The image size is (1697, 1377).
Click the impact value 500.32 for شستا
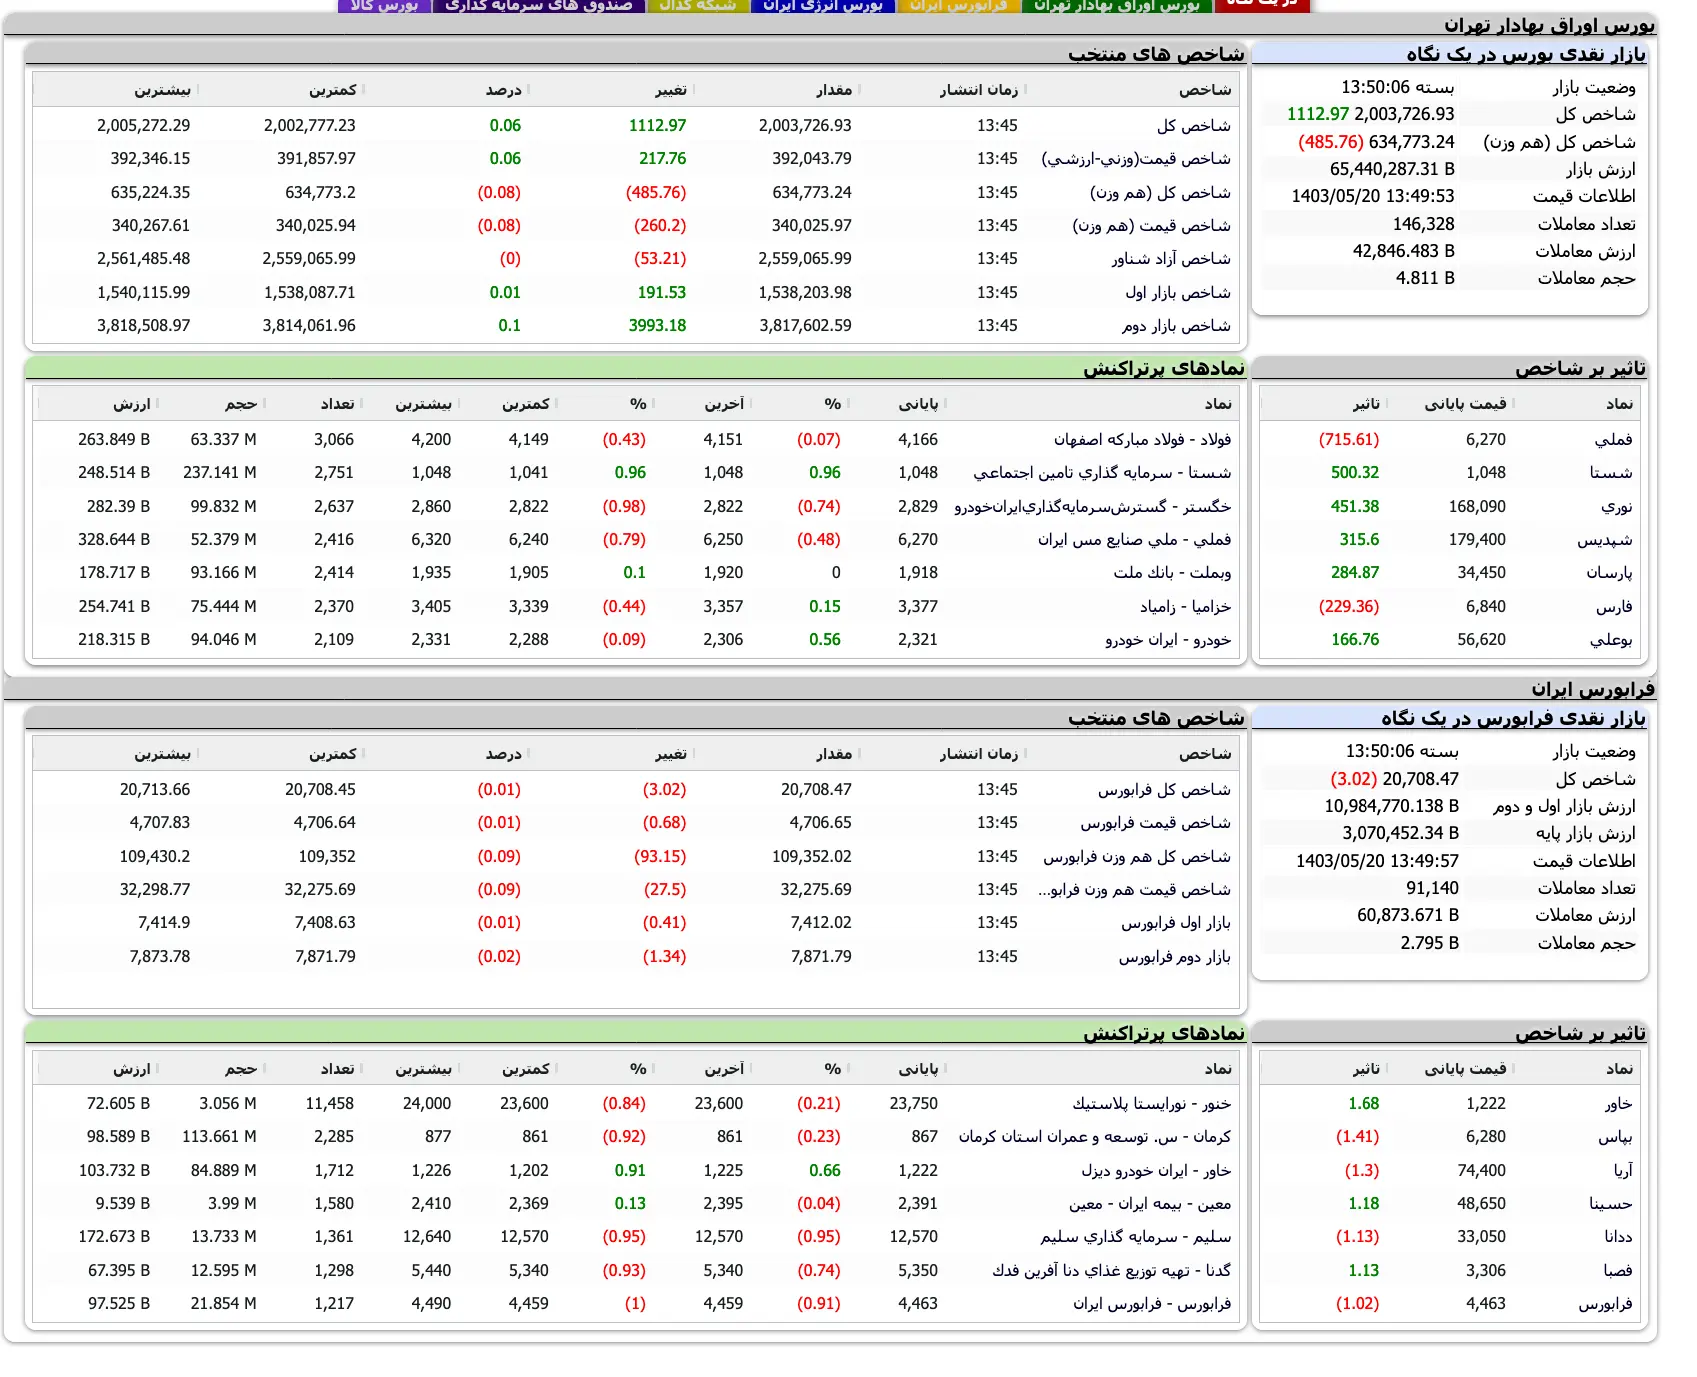click(x=1355, y=472)
